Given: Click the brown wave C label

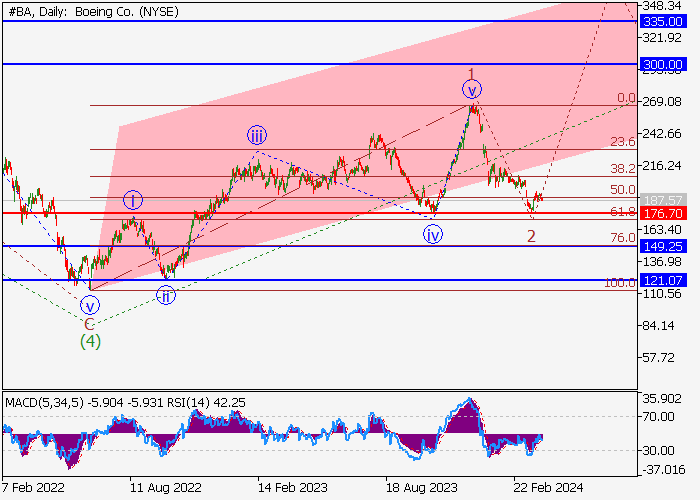Looking at the screenshot, I should tap(89, 325).
